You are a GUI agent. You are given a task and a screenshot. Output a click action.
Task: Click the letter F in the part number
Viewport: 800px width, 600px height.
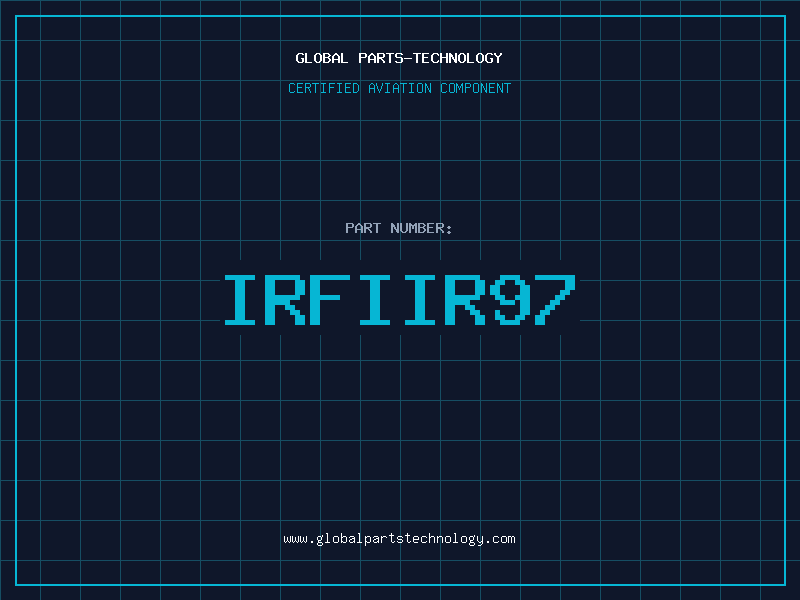pos(331,300)
